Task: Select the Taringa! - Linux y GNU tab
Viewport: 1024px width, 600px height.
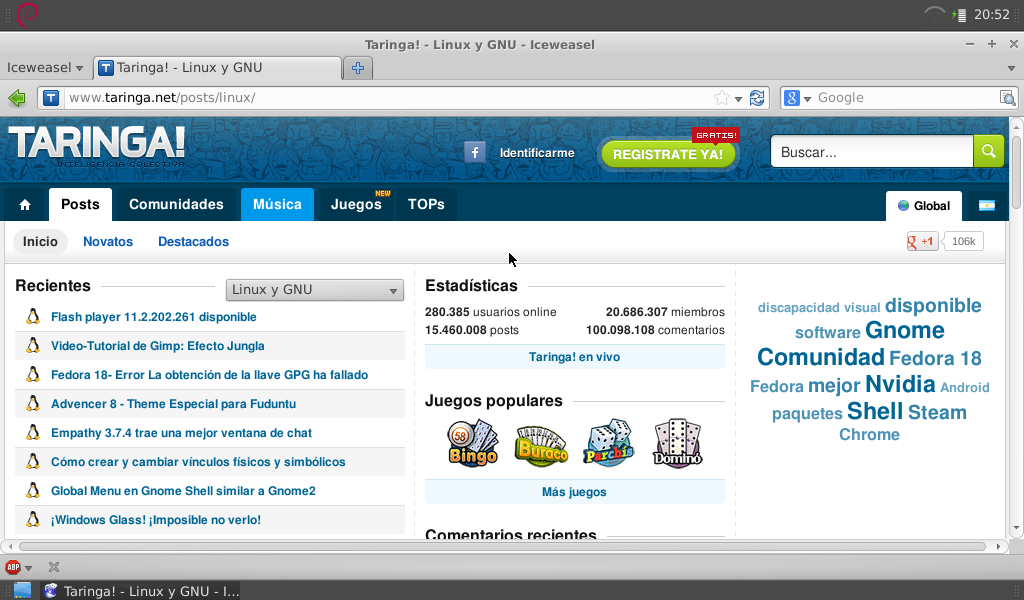Action: click(217, 68)
